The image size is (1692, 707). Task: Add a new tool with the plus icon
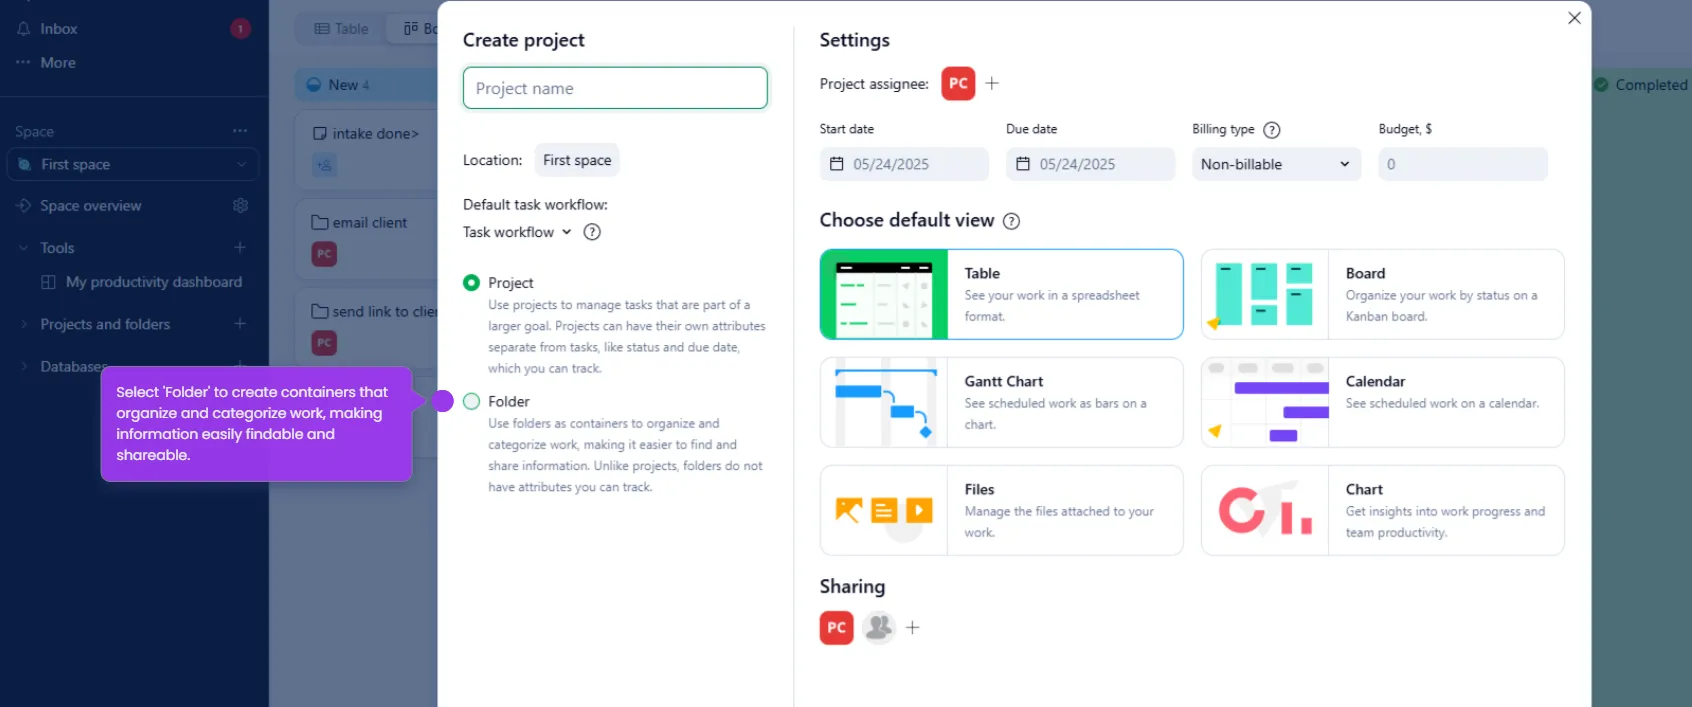[x=240, y=247]
